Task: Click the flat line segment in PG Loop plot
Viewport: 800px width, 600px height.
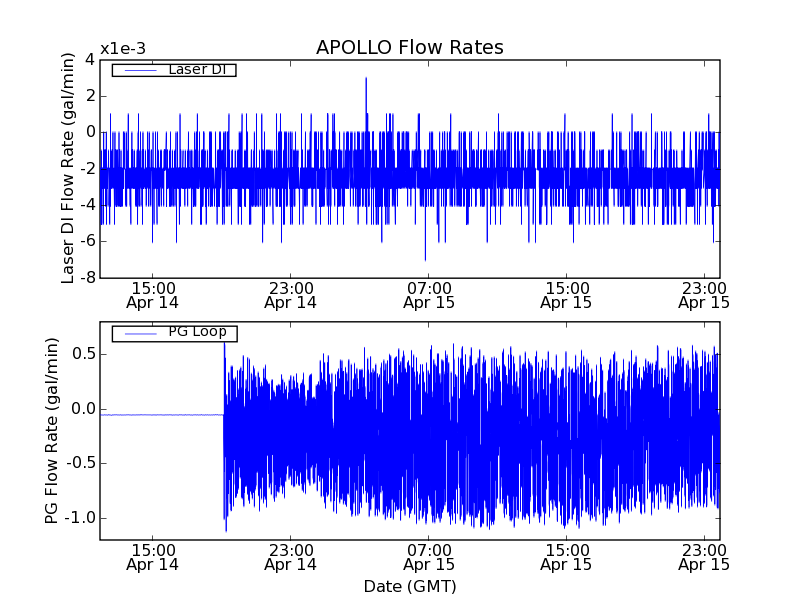Action: pos(160,414)
